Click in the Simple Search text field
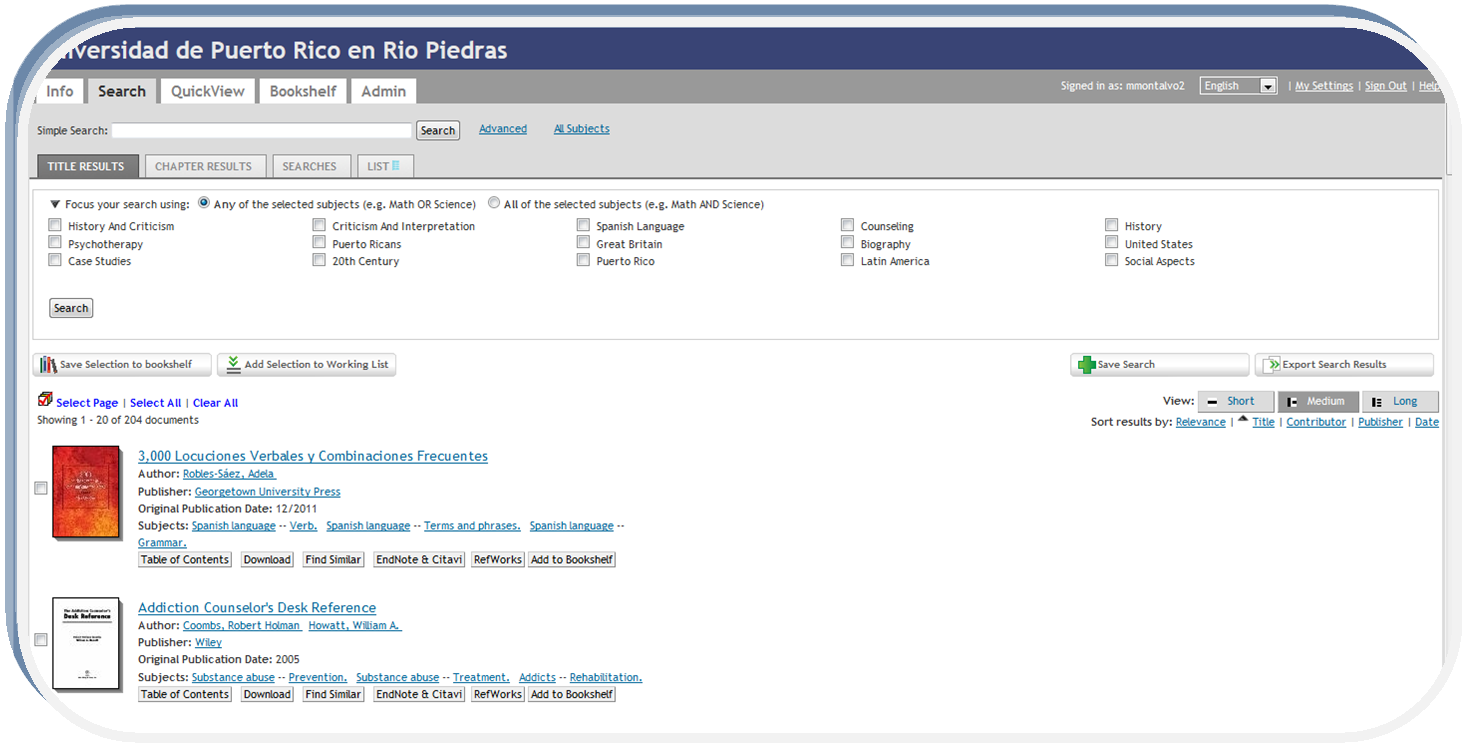This screenshot has height=748, width=1467. [x=261, y=131]
